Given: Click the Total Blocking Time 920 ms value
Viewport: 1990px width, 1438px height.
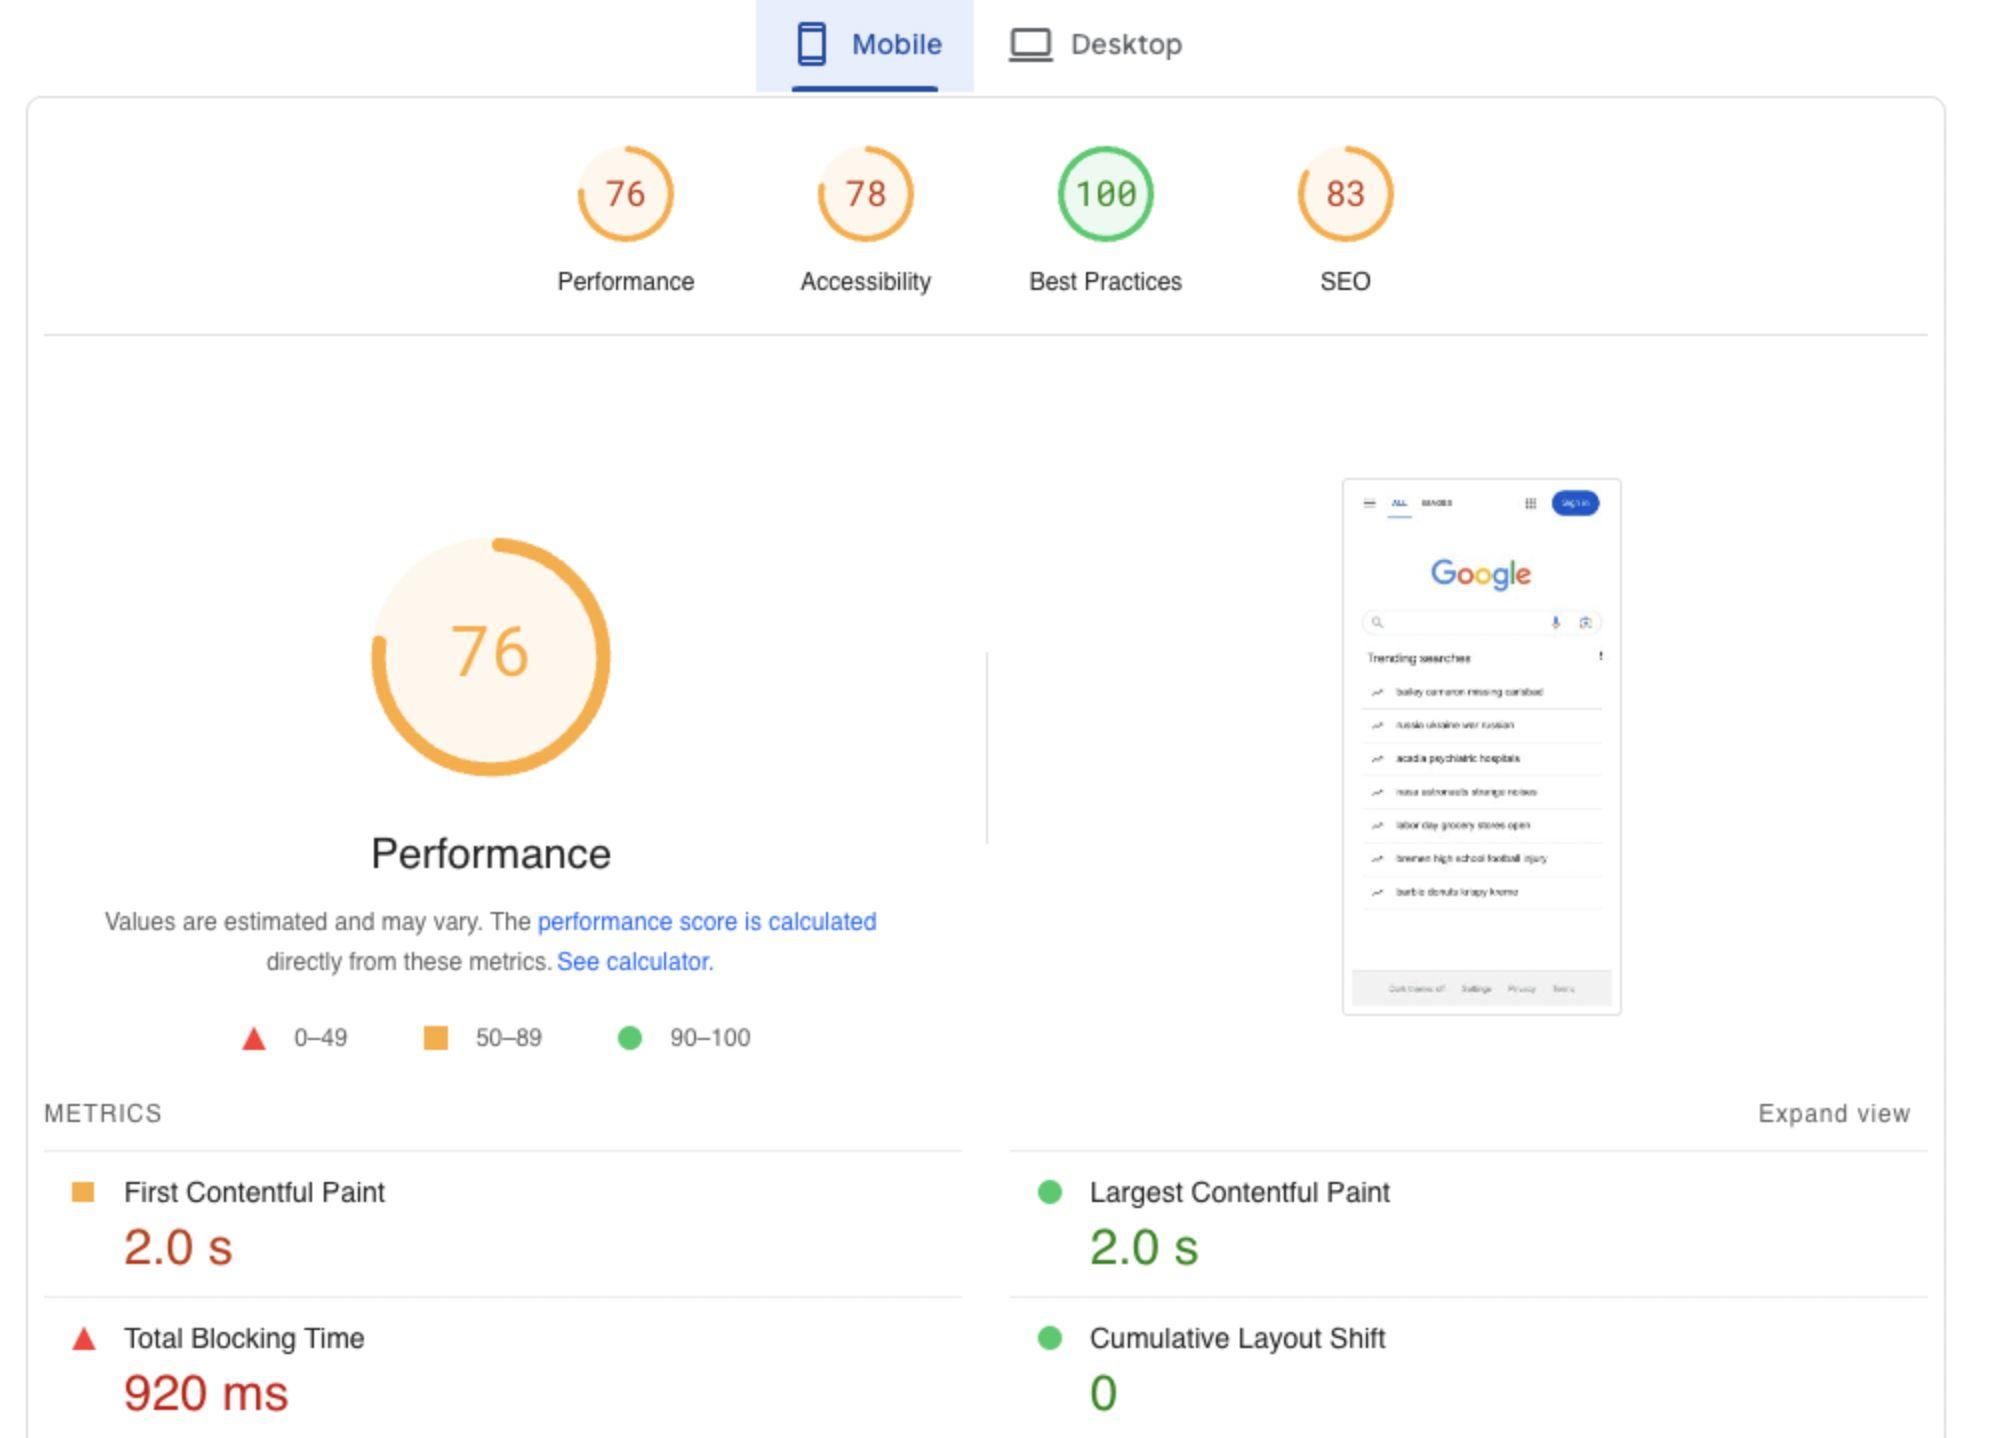Looking at the screenshot, I should coord(206,1393).
